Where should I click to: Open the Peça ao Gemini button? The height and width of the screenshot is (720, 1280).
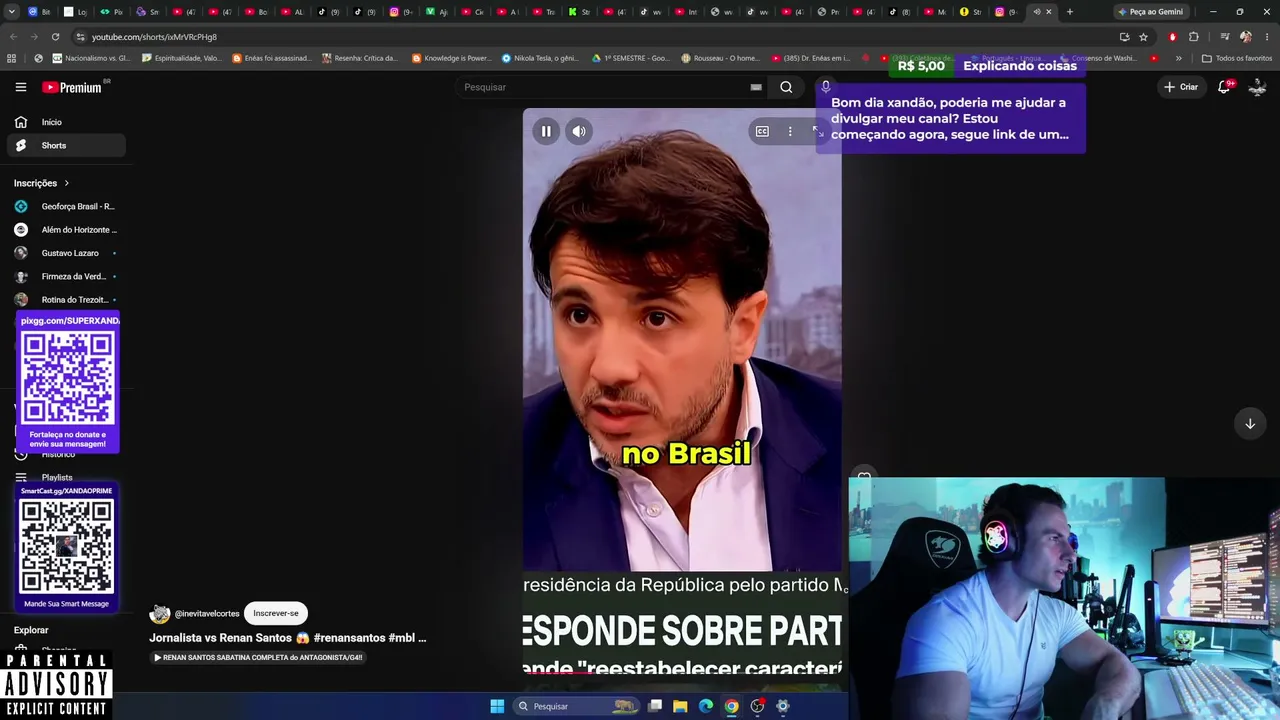1151,12
